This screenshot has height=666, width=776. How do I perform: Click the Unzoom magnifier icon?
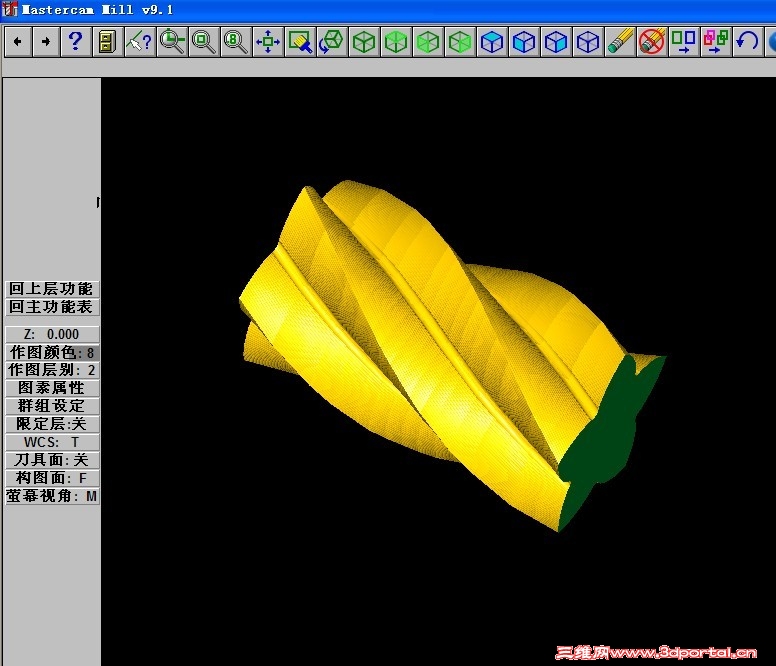204,42
